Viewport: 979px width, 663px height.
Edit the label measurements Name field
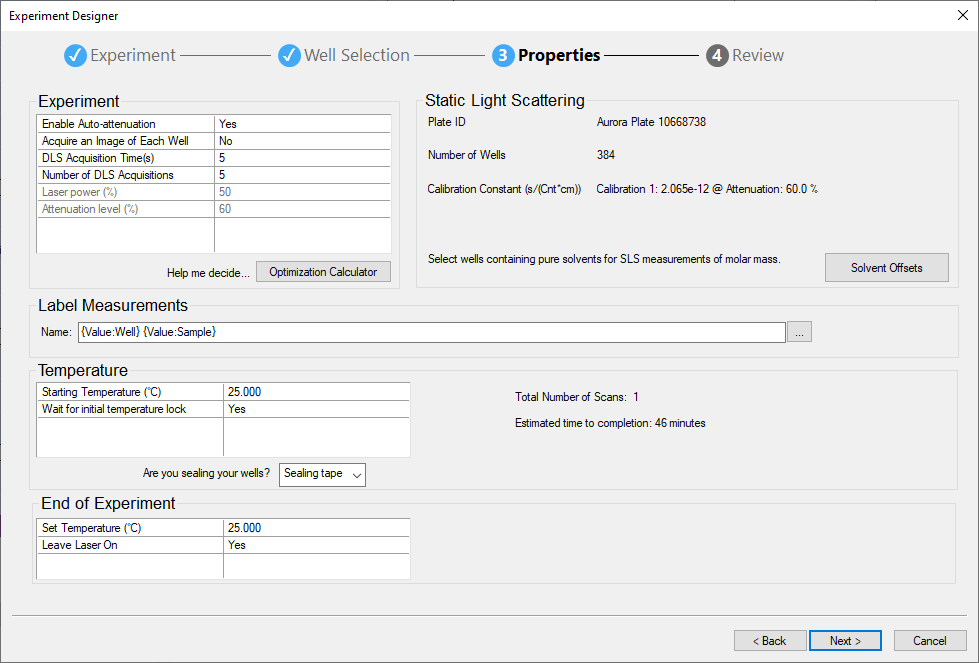[430, 332]
